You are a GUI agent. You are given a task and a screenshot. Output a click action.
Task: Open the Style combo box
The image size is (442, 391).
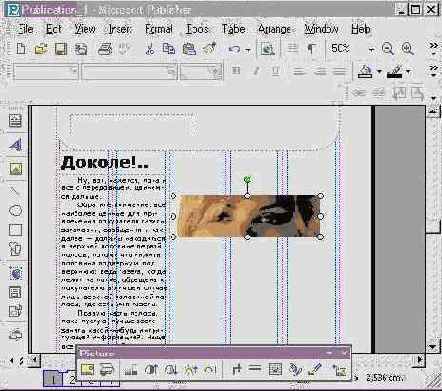coord(45,71)
